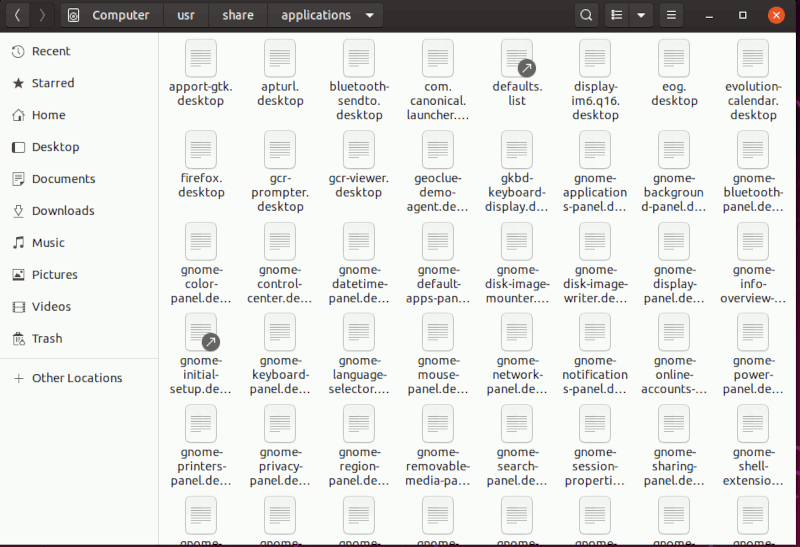The height and width of the screenshot is (547, 800).
Task: Click the gnome-removable-media file name
Action: click(438, 466)
